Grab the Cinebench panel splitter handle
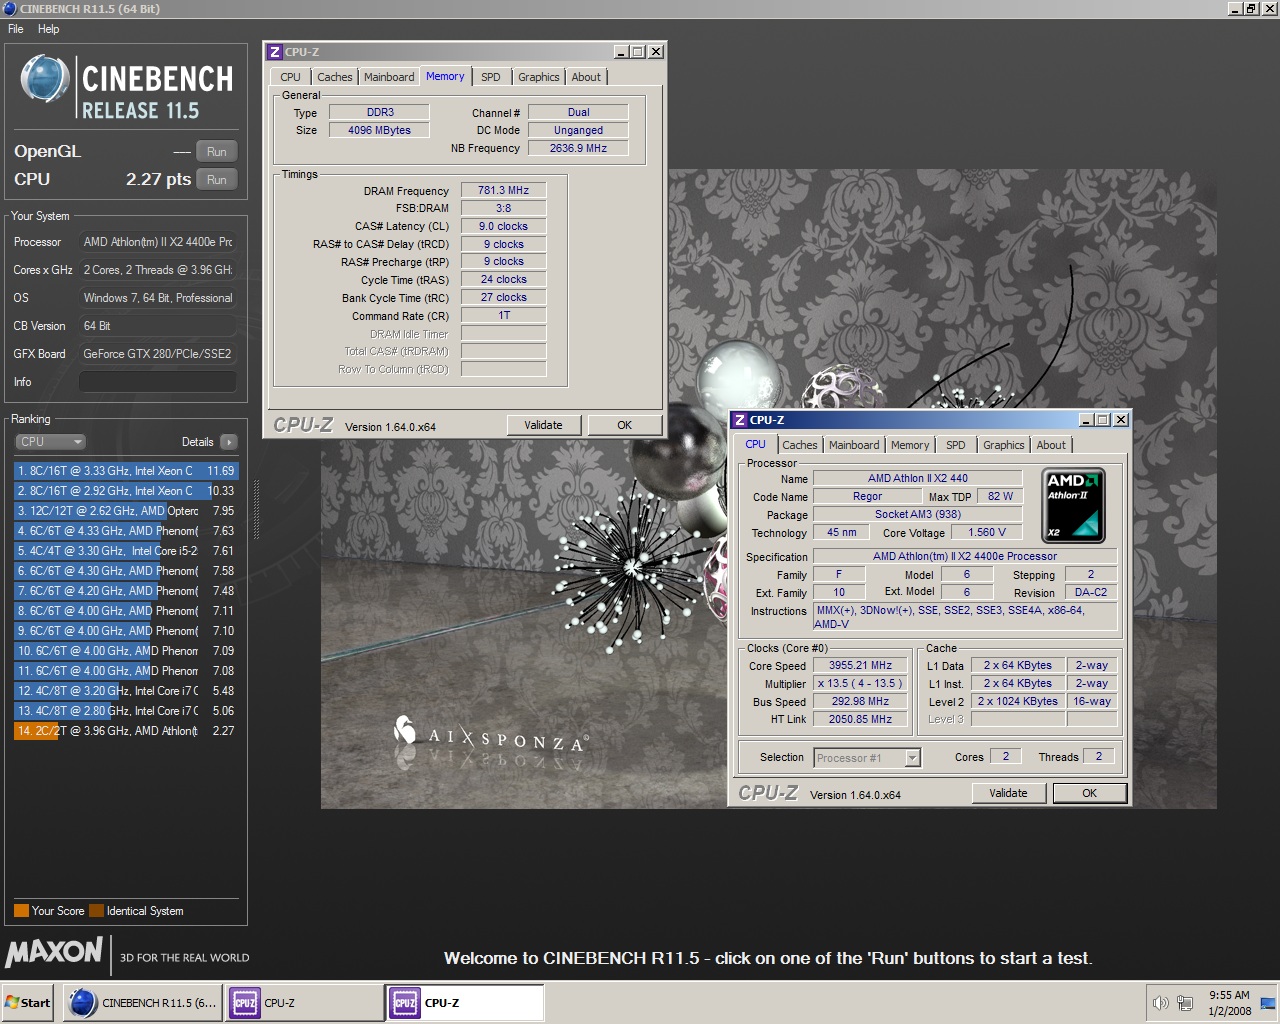The height and width of the screenshot is (1024, 1280). pos(256,510)
